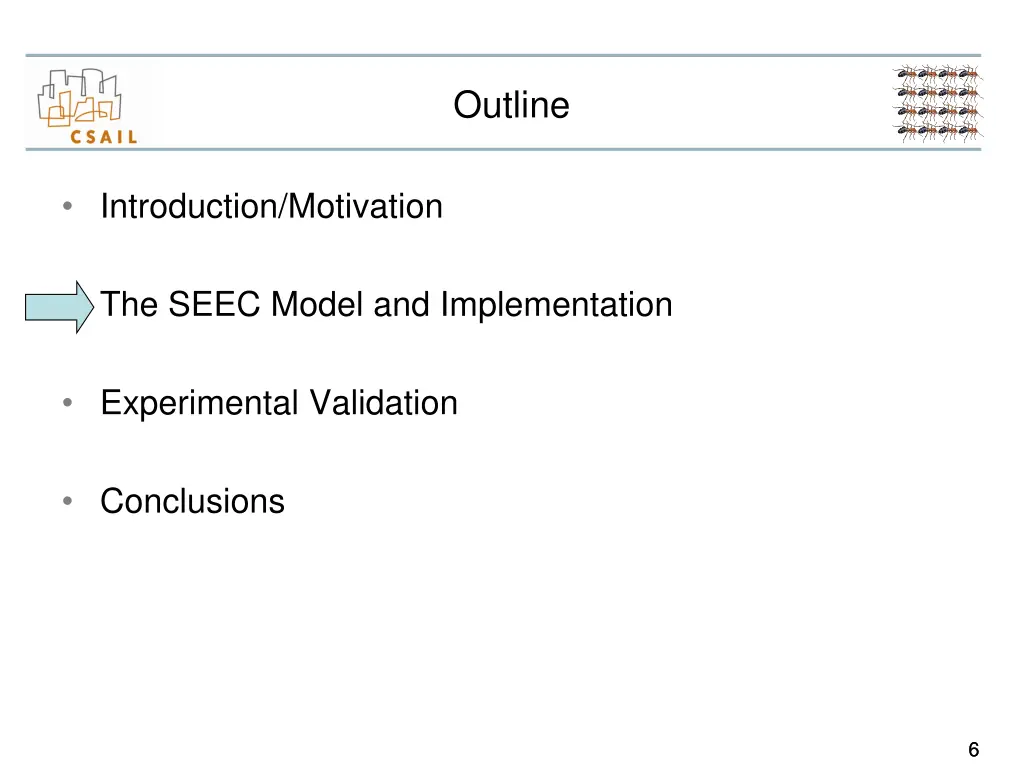The width and height of the screenshot is (1024, 768).
Task: Click the bullet before Experimental Validation
Action: pos(67,402)
